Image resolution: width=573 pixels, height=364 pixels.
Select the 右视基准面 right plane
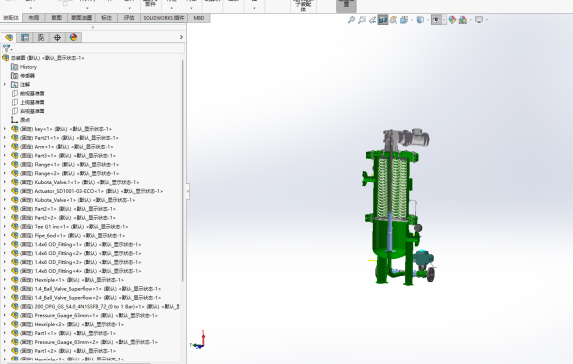pyautogui.click(x=32, y=111)
